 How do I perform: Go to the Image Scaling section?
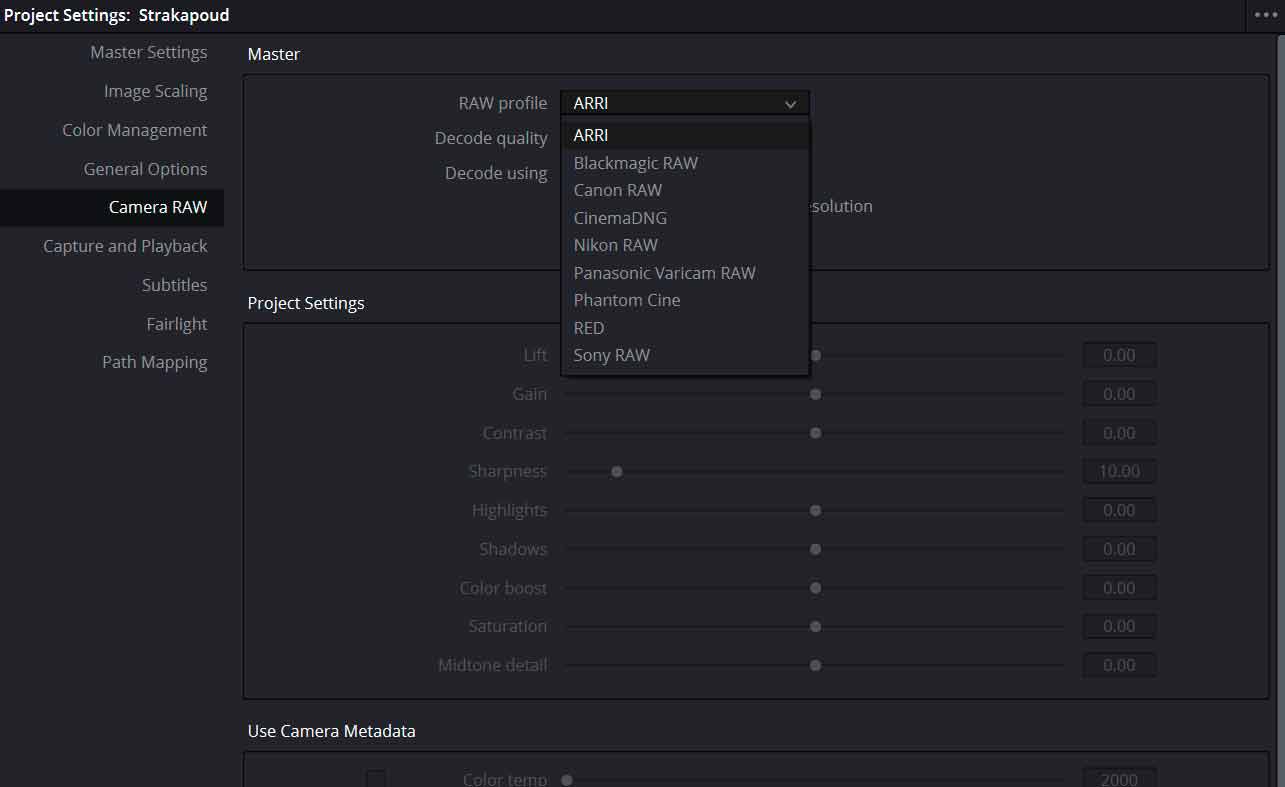(x=155, y=91)
